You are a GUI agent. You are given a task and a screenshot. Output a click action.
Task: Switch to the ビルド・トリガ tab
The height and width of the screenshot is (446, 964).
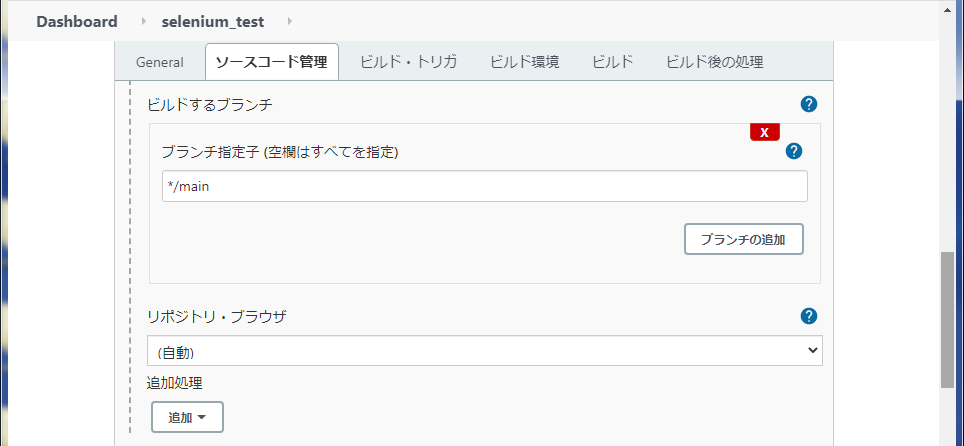(x=408, y=62)
